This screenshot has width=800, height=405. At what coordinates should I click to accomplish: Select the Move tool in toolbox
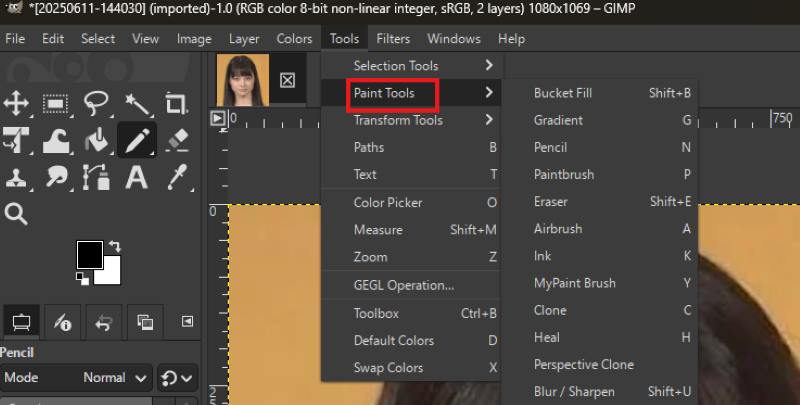[16, 104]
